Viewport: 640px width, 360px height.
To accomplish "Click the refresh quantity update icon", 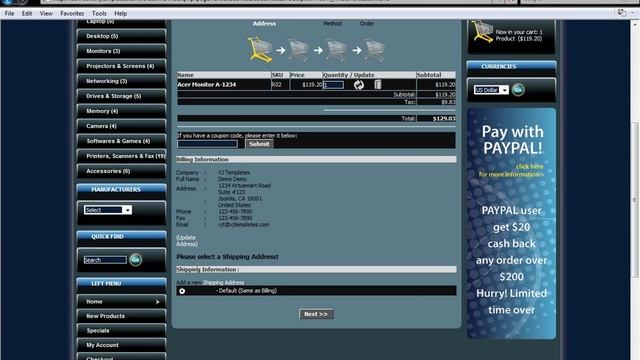I will click(359, 84).
